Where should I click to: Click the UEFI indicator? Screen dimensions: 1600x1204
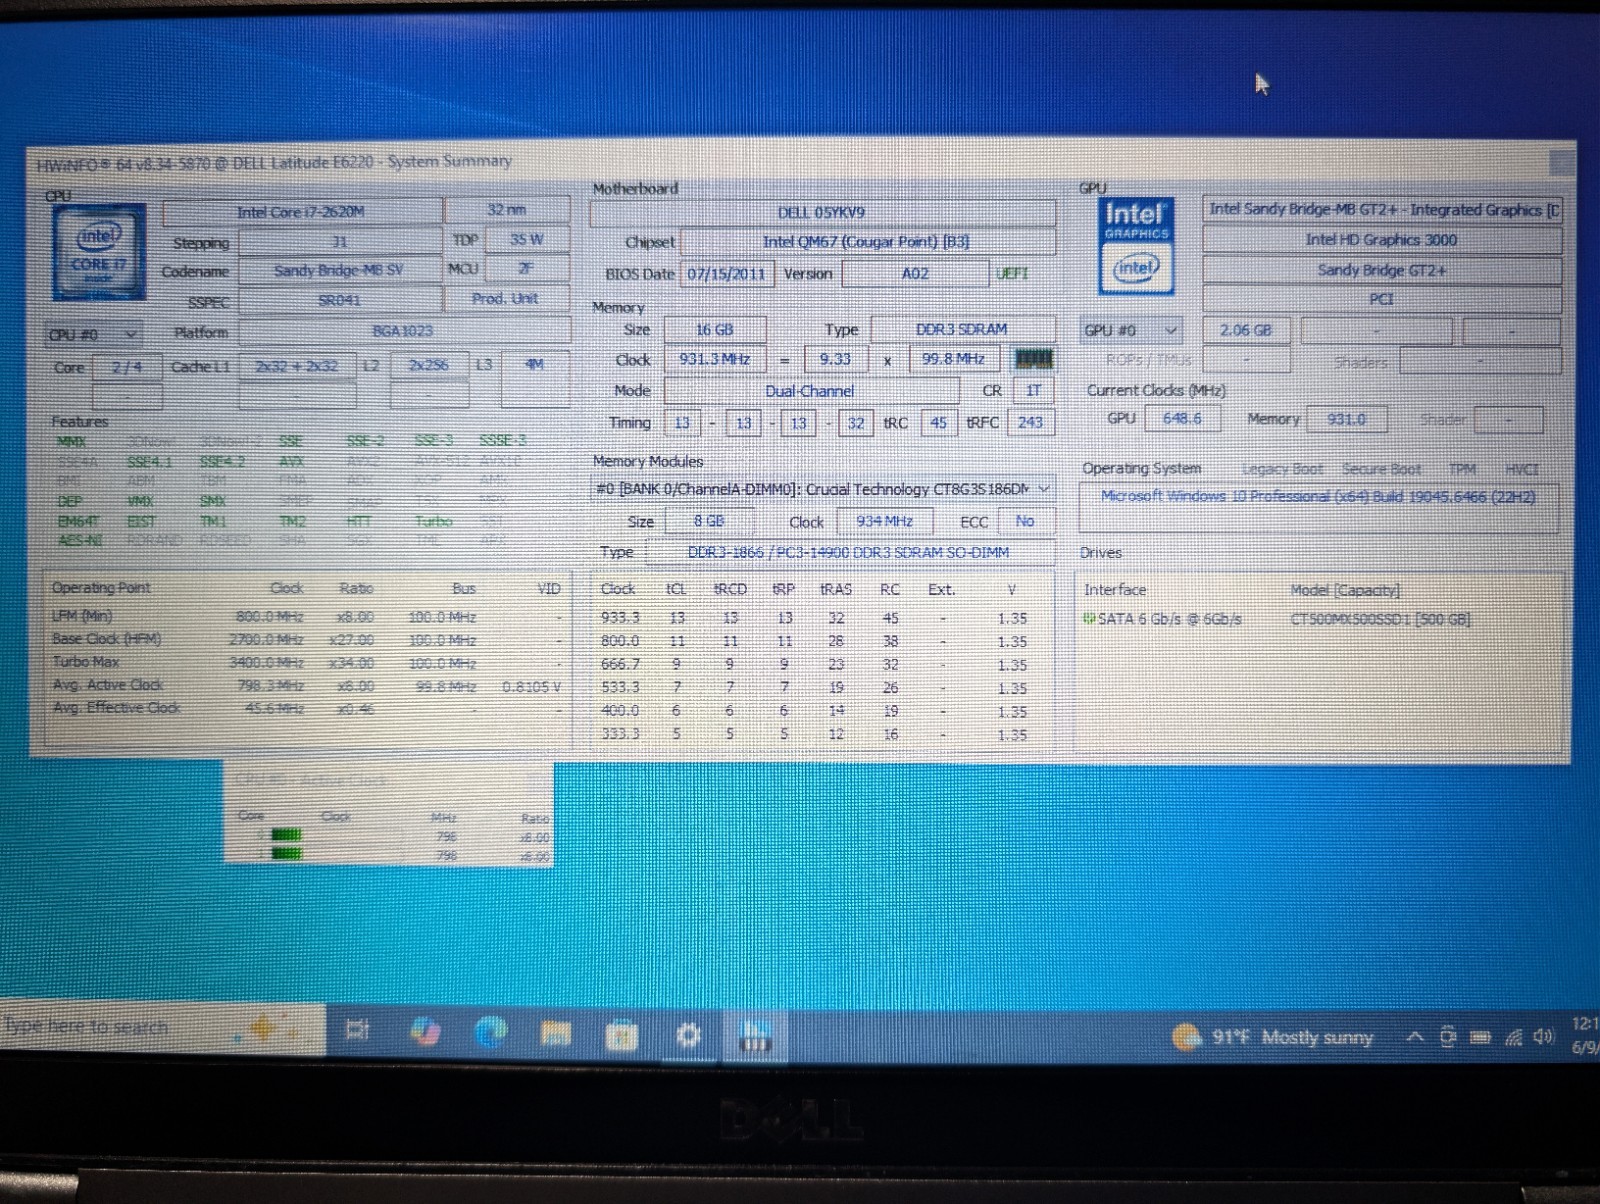tap(1012, 273)
